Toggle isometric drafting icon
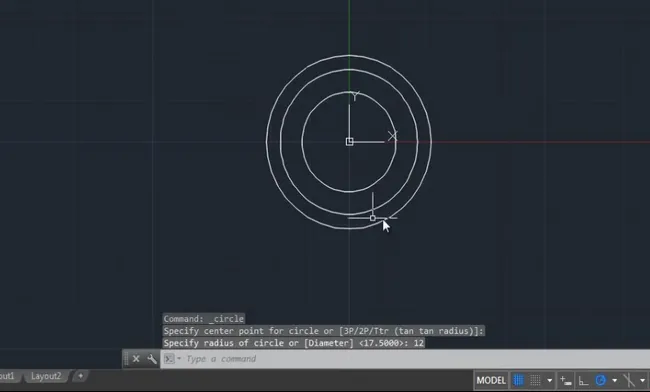The width and height of the screenshot is (650, 392). click(629, 380)
